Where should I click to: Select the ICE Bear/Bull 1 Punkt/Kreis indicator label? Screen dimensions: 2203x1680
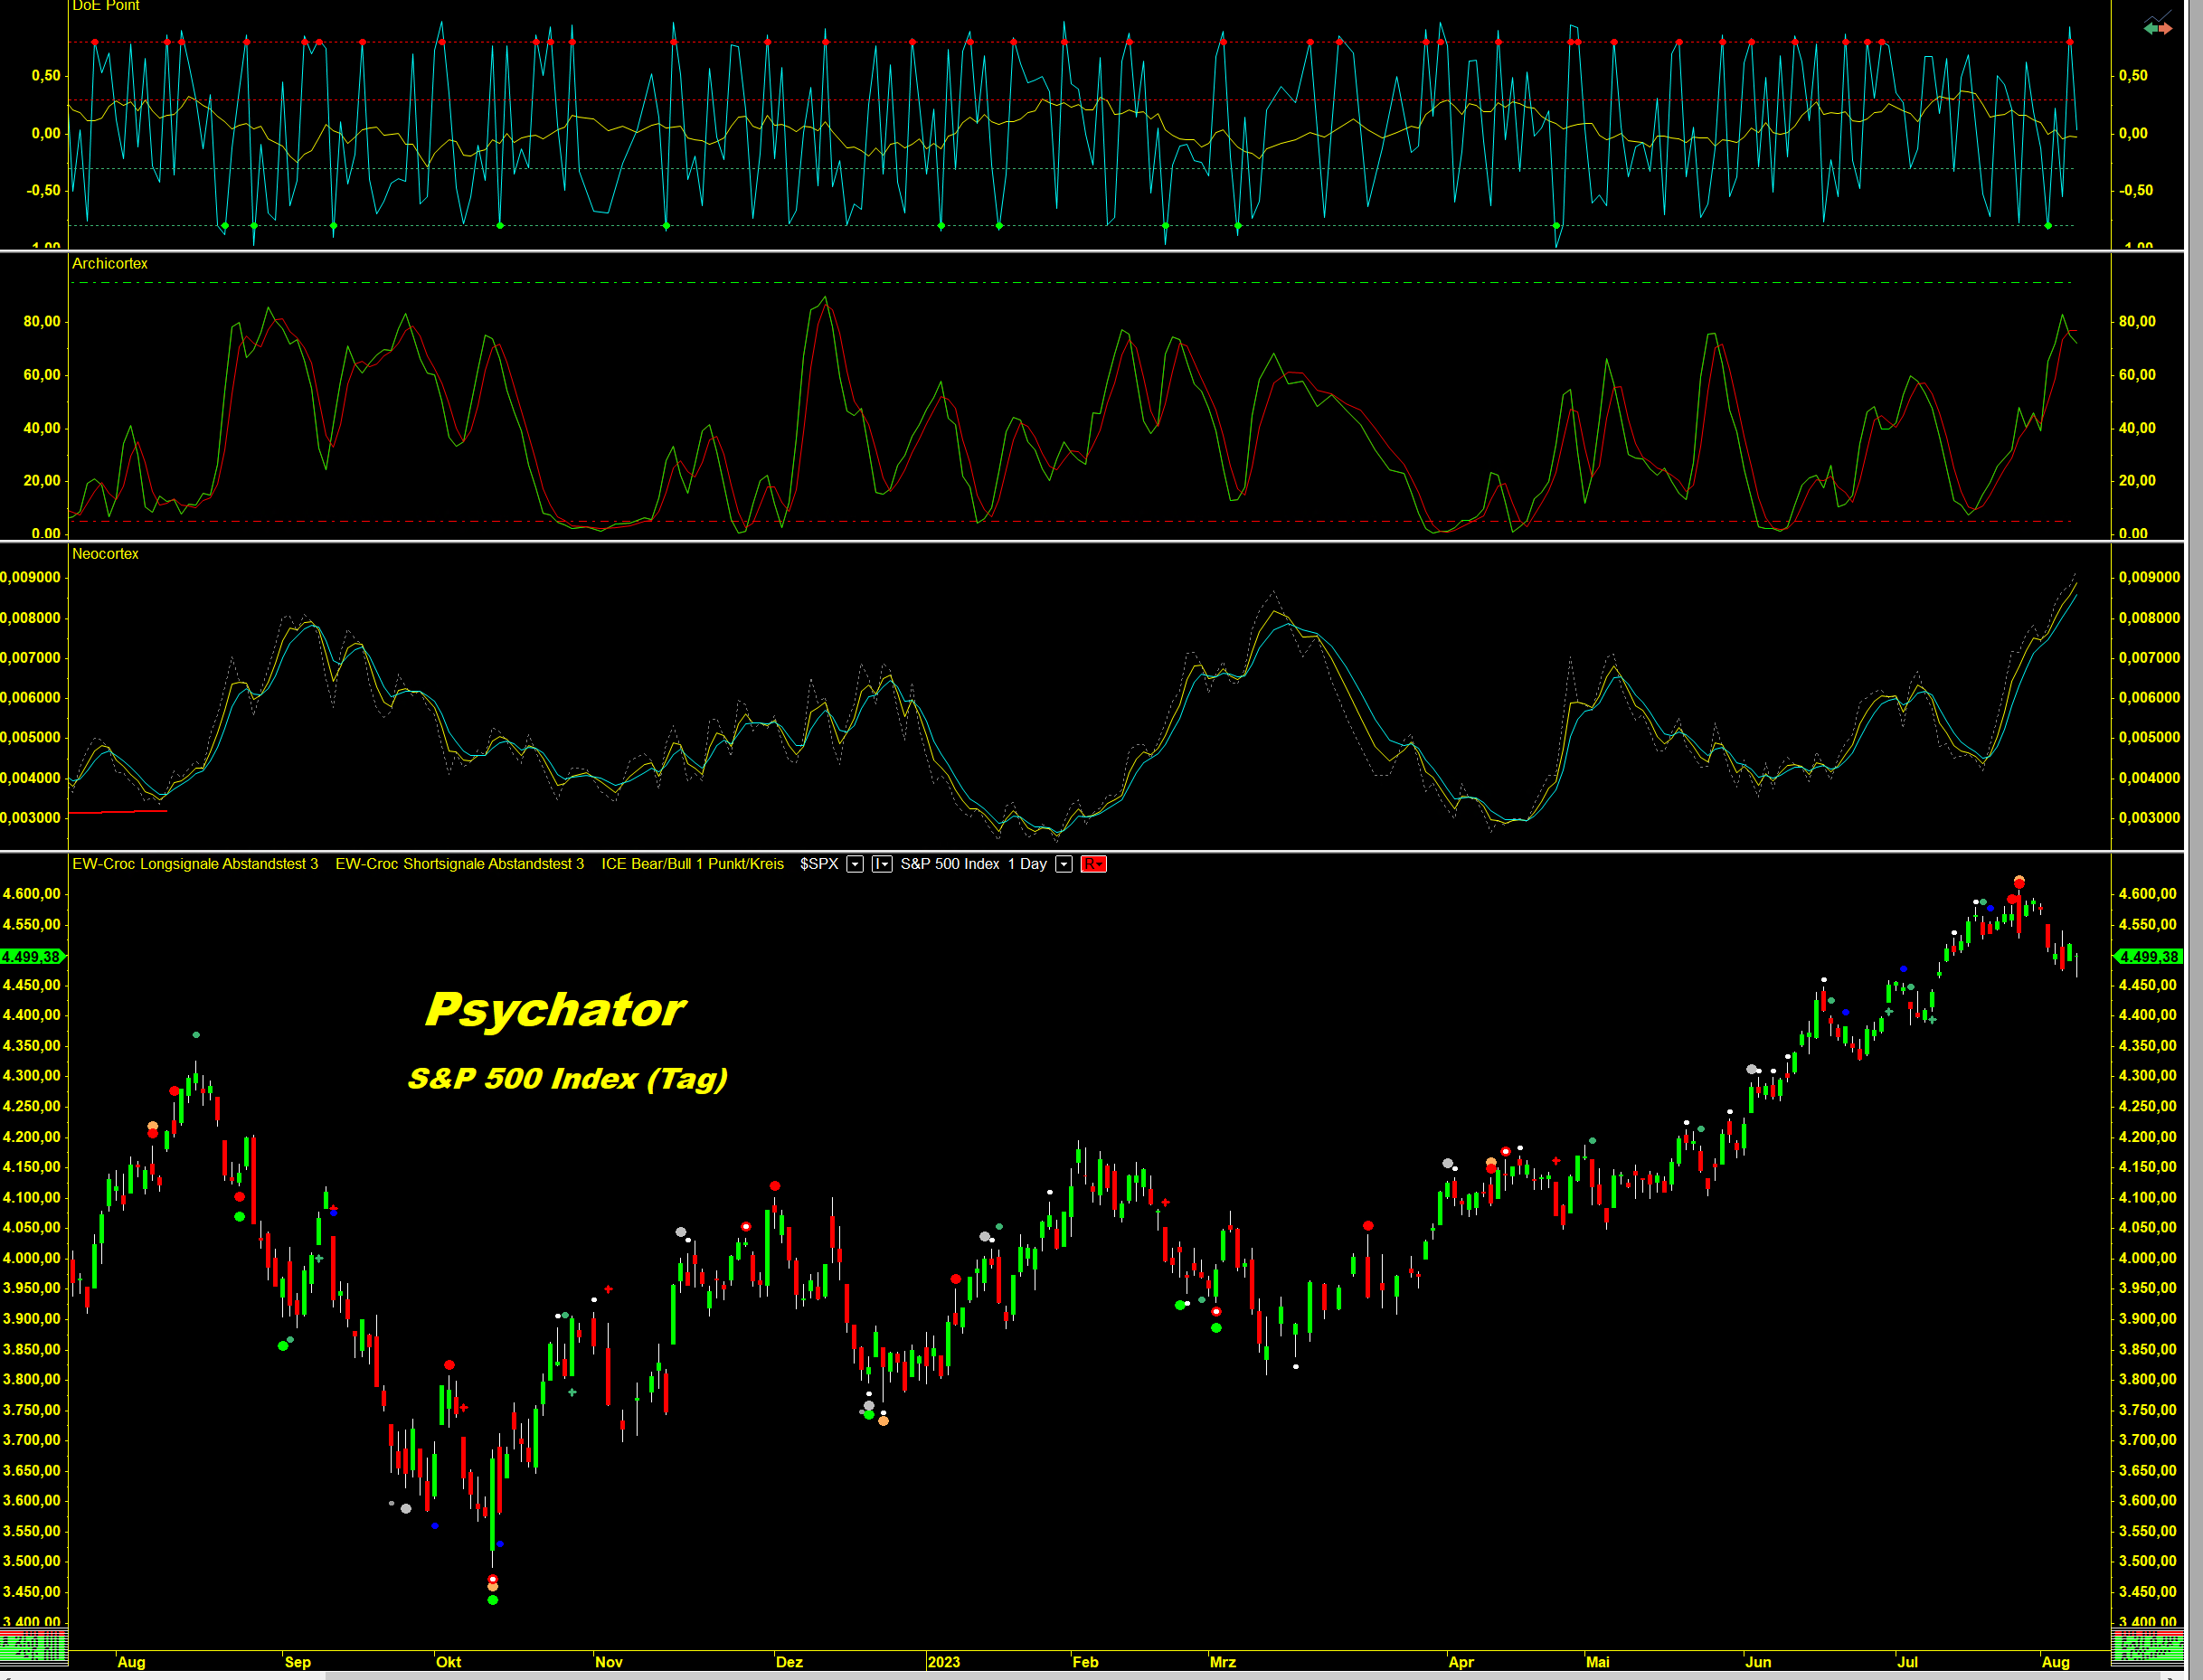pyautogui.click(x=692, y=864)
